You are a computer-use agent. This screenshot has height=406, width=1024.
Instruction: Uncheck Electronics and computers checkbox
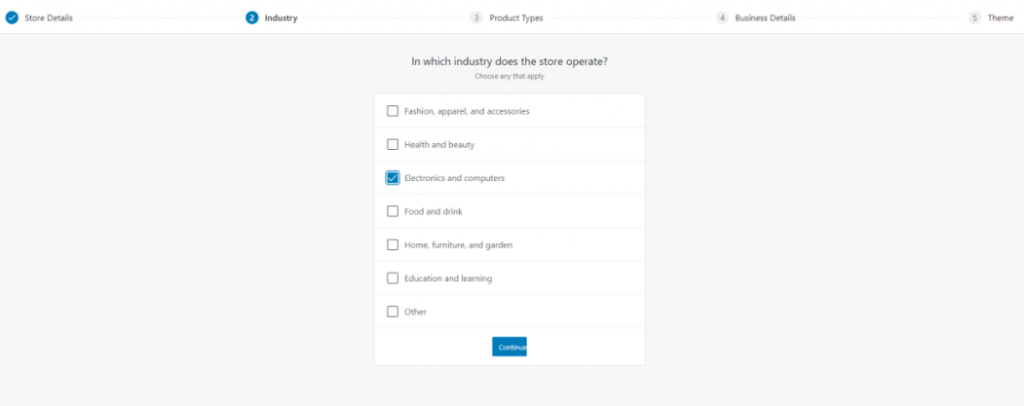[x=392, y=178]
